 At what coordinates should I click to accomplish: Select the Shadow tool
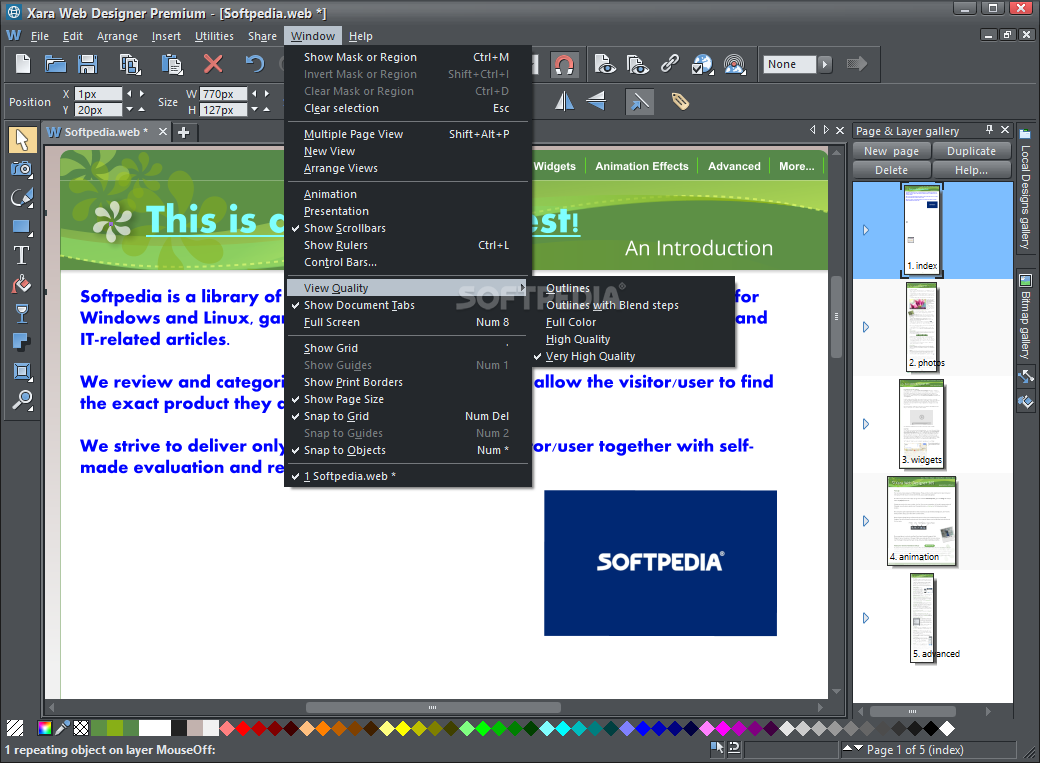click(x=22, y=342)
